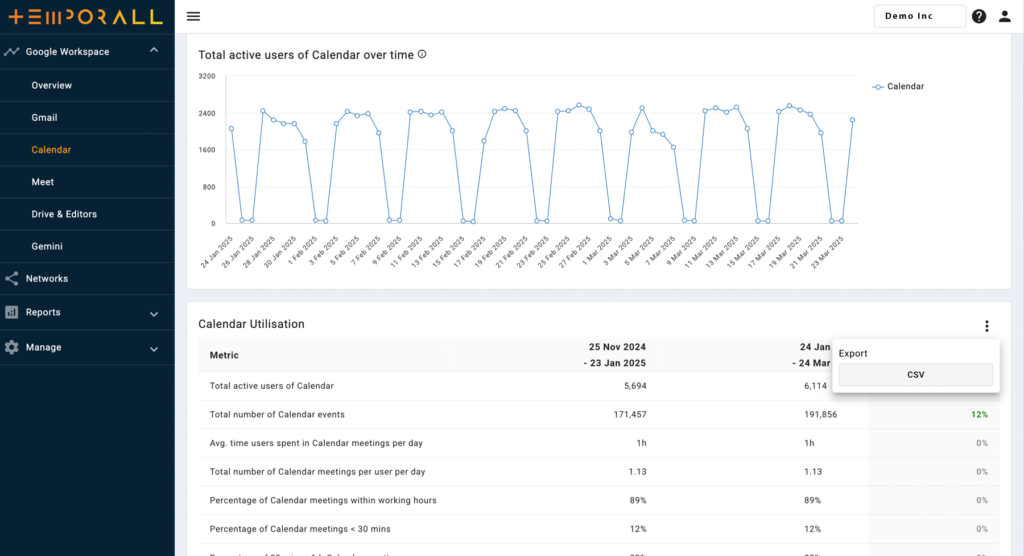
Task: Click 'Total active users of Calendar' row label
Action: coord(272,386)
